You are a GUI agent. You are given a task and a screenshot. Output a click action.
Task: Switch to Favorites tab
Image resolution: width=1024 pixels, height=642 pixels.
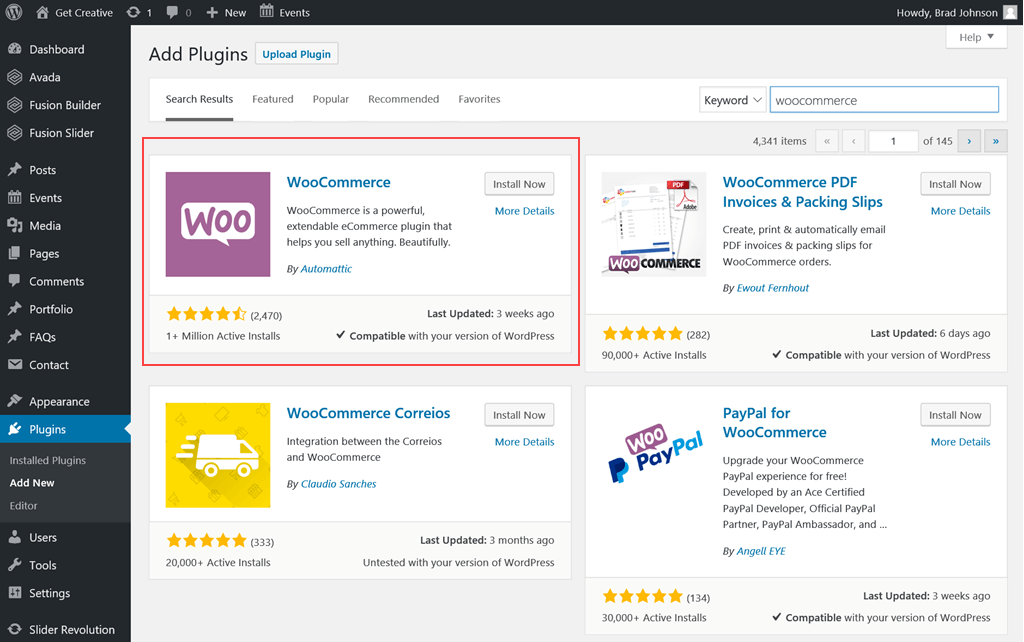[x=479, y=99]
